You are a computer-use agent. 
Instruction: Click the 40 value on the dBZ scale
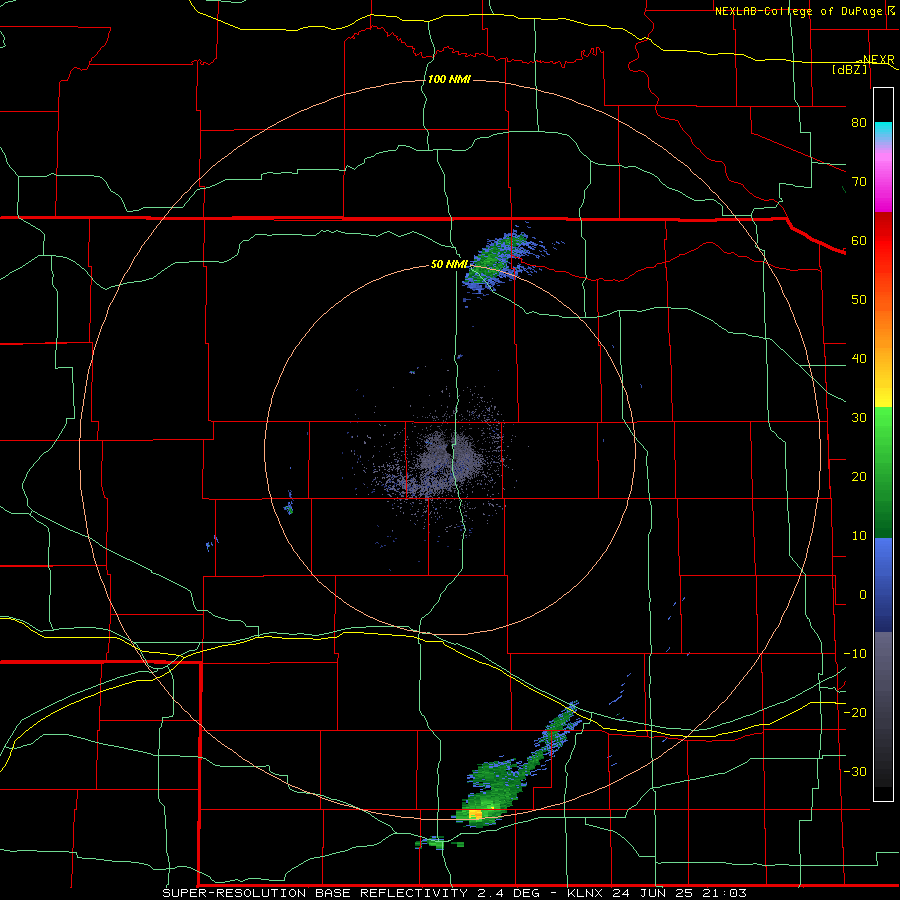[859, 359]
